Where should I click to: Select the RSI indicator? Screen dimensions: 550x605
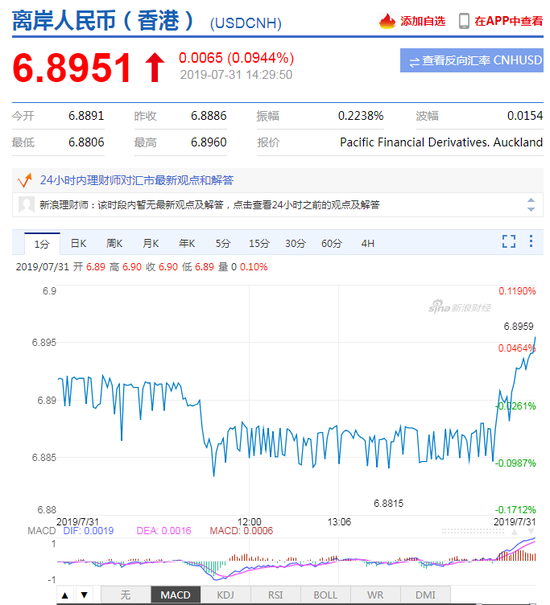[x=276, y=595]
